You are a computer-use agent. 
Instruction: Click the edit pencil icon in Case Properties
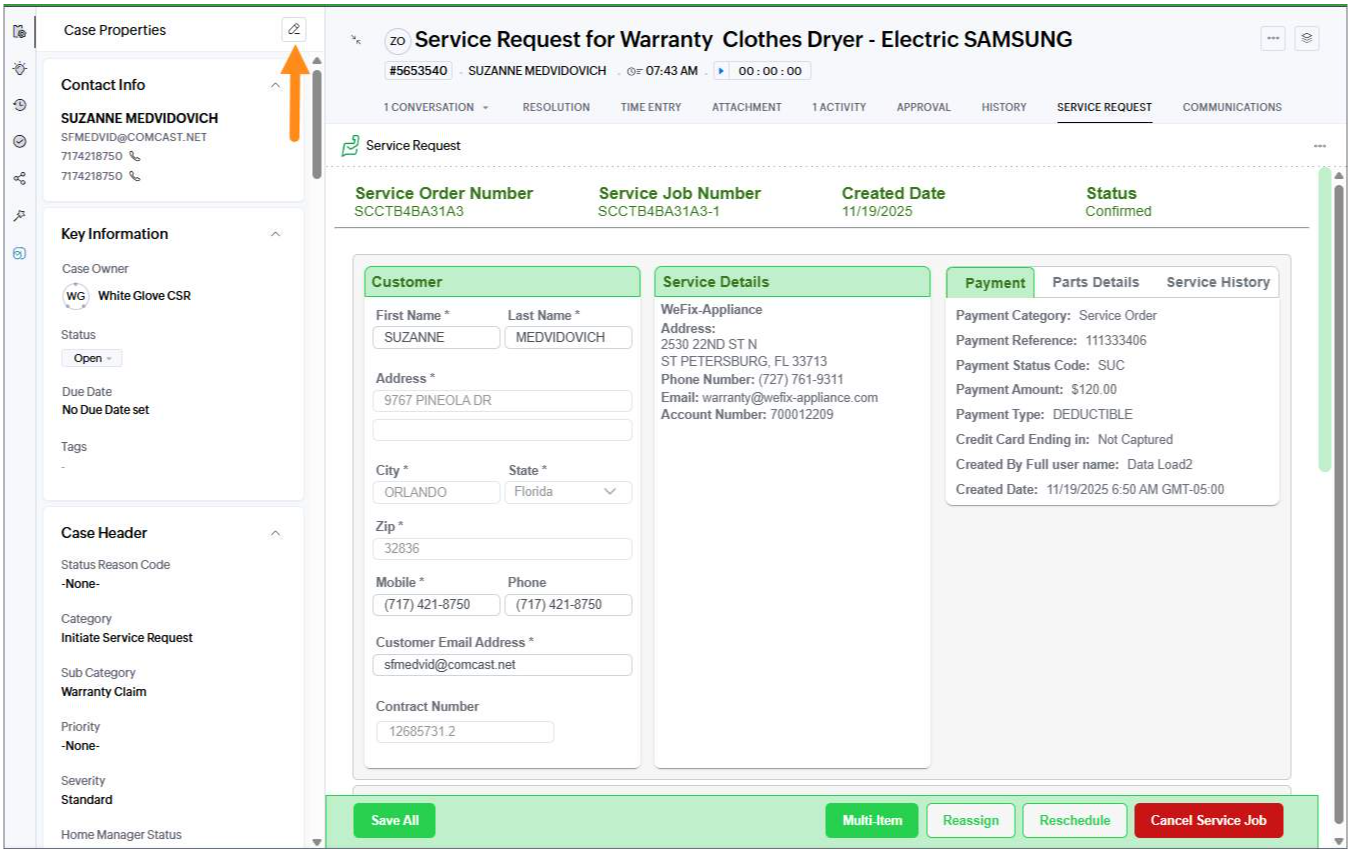coord(294,30)
